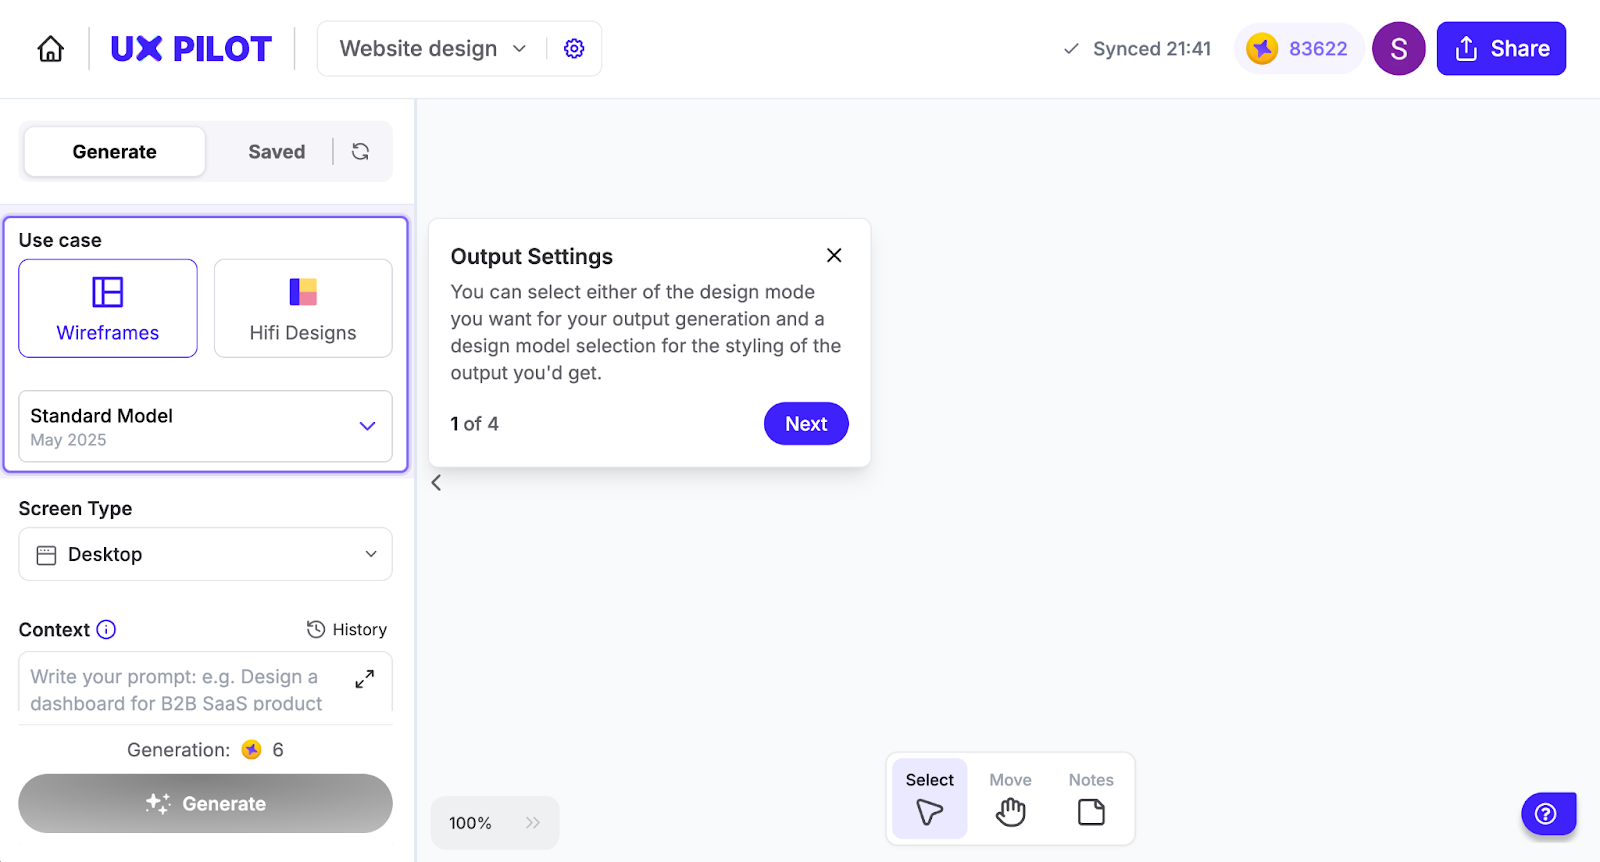Open the Desktop screen type dropdown
Image resolution: width=1600 pixels, height=862 pixels.
[x=205, y=554]
